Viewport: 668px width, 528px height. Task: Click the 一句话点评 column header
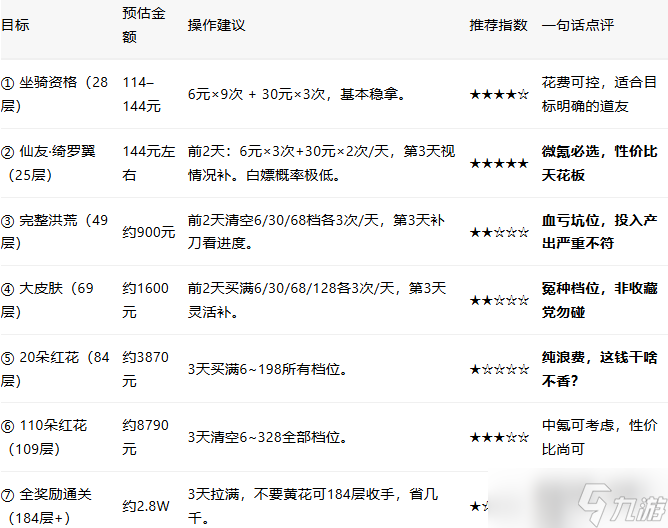(x=577, y=25)
